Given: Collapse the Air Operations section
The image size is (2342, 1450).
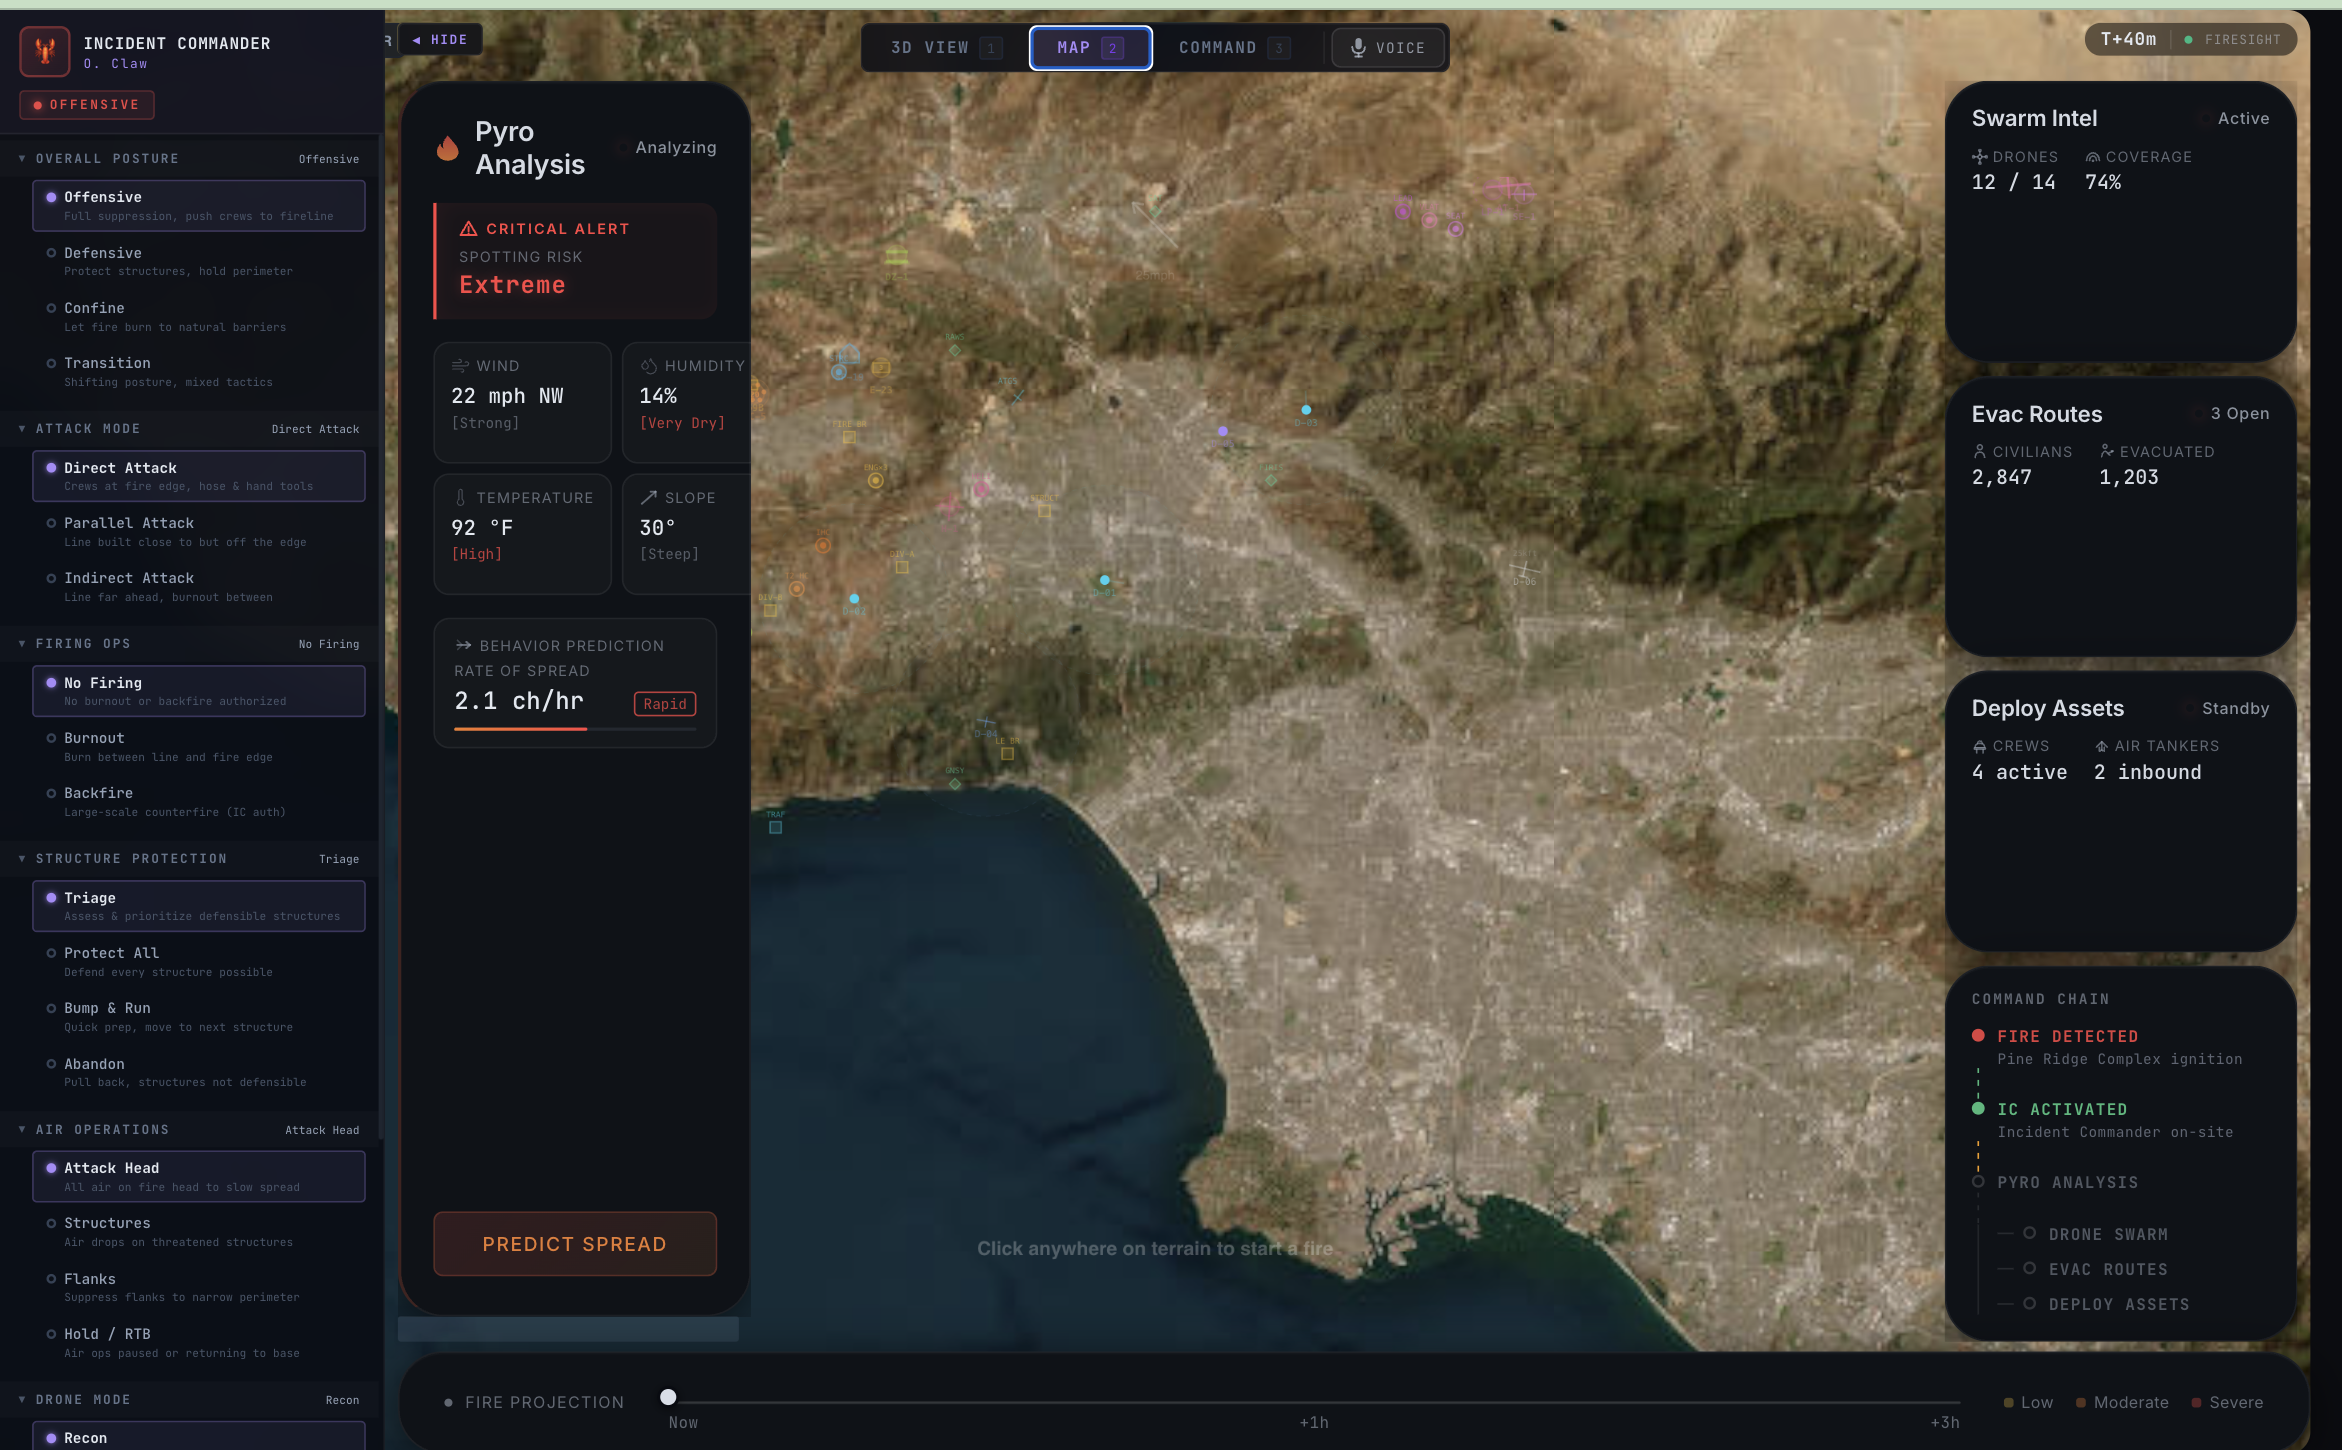Looking at the screenshot, I should (22, 1130).
